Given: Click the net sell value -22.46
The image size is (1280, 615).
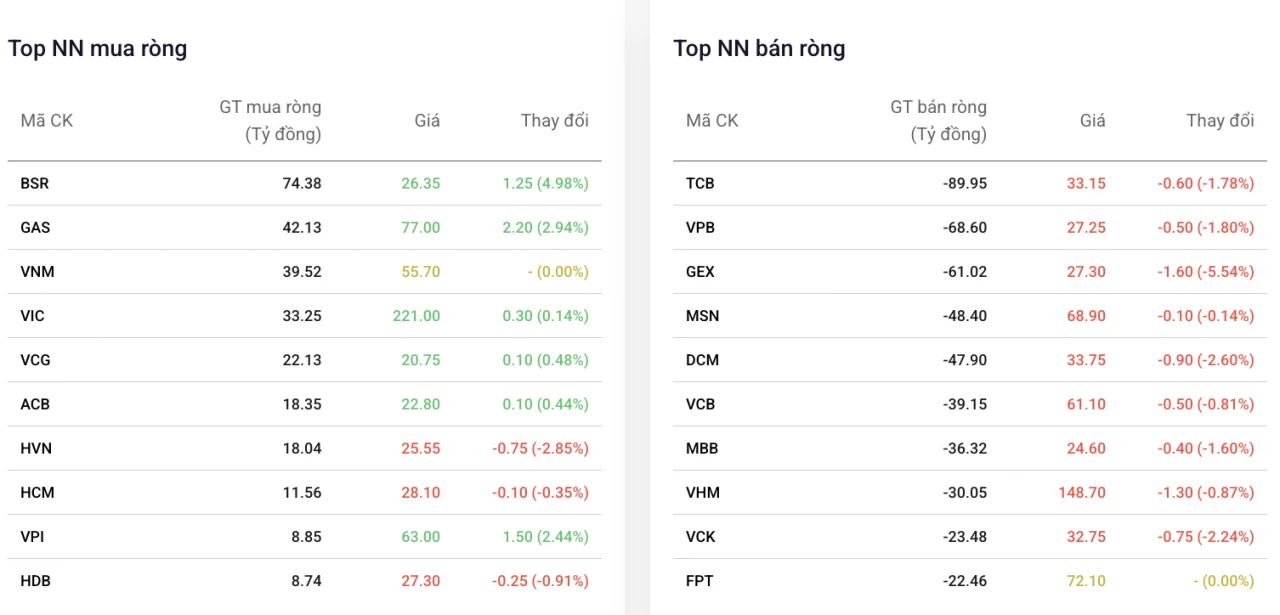Looking at the screenshot, I should point(965,580).
